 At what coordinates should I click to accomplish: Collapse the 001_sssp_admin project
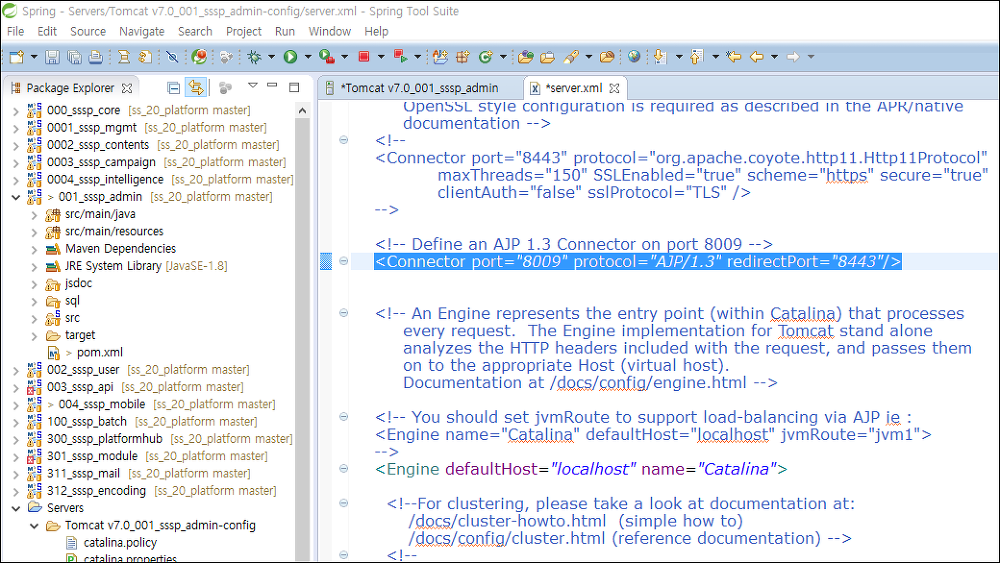(16, 197)
